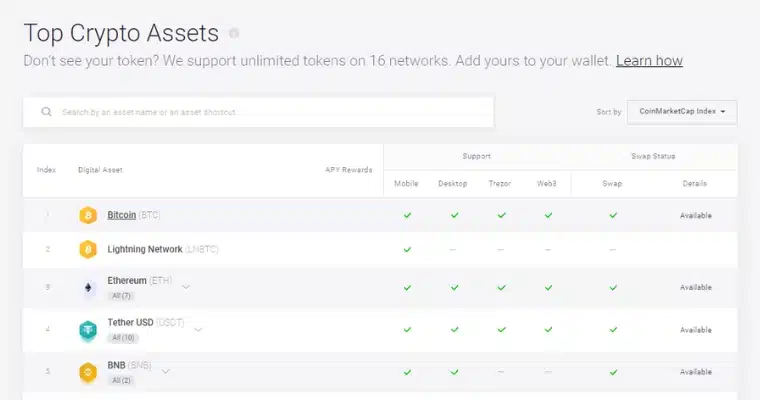The height and width of the screenshot is (400, 760).
Task: Click Tether USD's Mobile support checkmark
Action: pyautogui.click(x=407, y=330)
